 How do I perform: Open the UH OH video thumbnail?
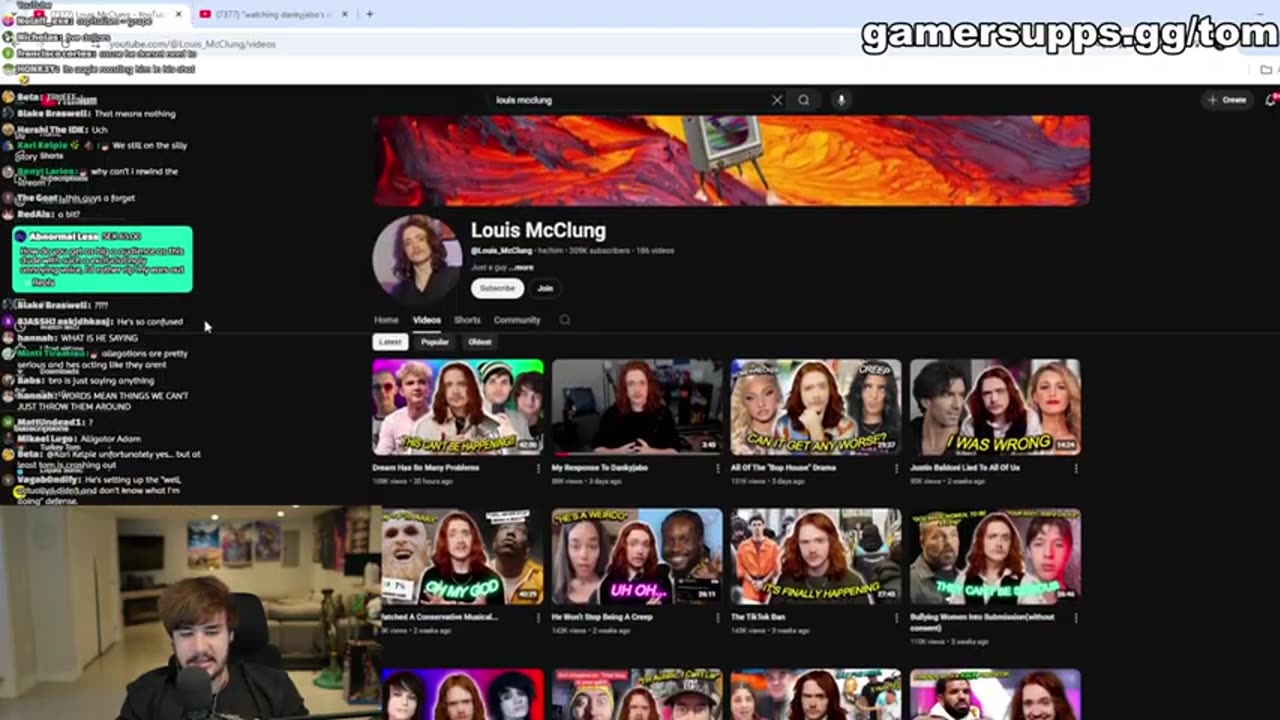click(x=637, y=556)
